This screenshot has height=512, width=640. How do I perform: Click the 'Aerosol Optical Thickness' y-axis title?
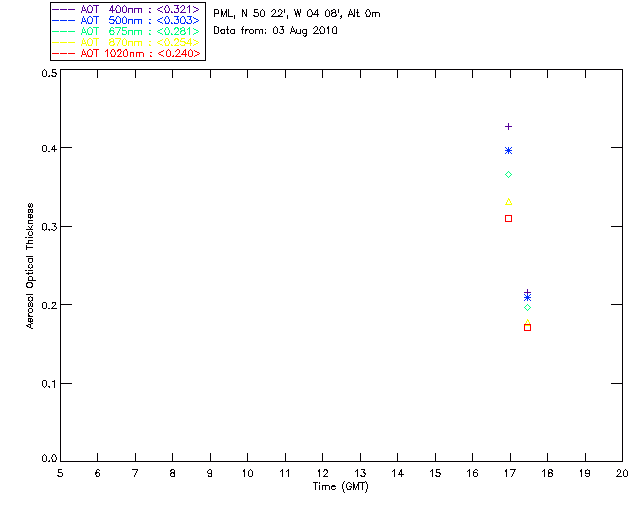(x=31, y=266)
